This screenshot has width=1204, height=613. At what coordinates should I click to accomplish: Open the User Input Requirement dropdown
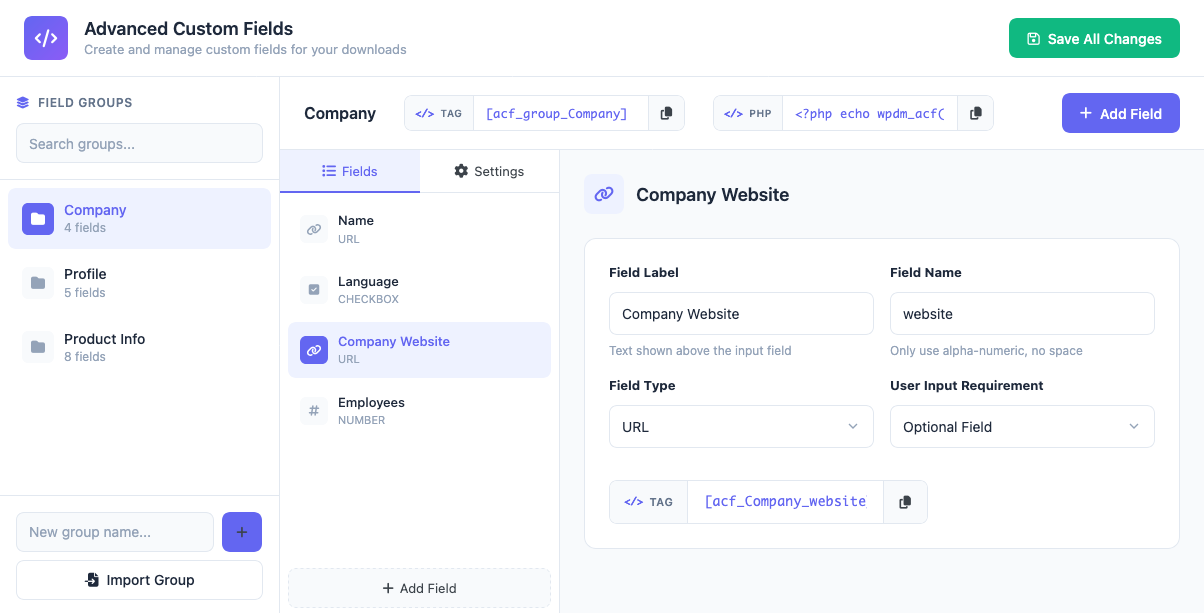pos(1022,426)
